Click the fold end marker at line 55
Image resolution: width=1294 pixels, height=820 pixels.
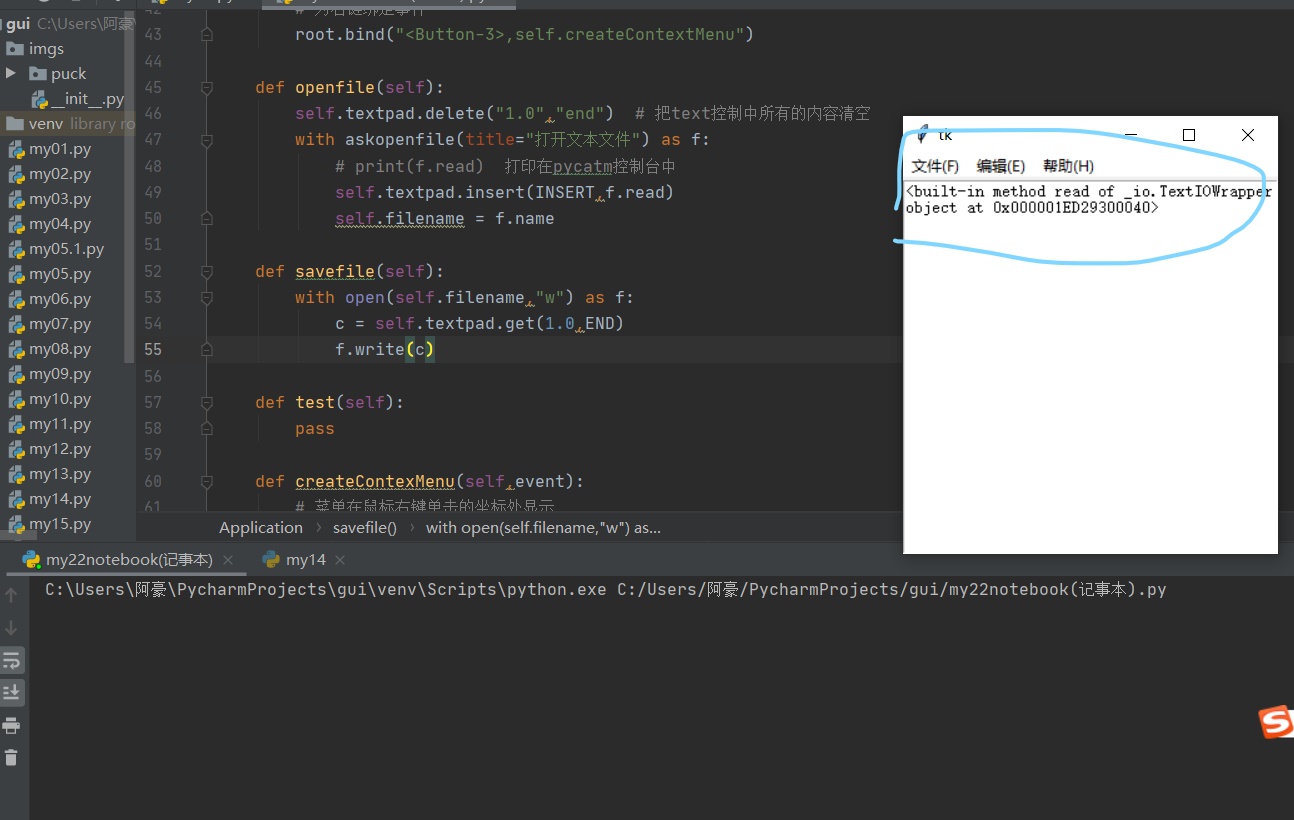click(207, 350)
